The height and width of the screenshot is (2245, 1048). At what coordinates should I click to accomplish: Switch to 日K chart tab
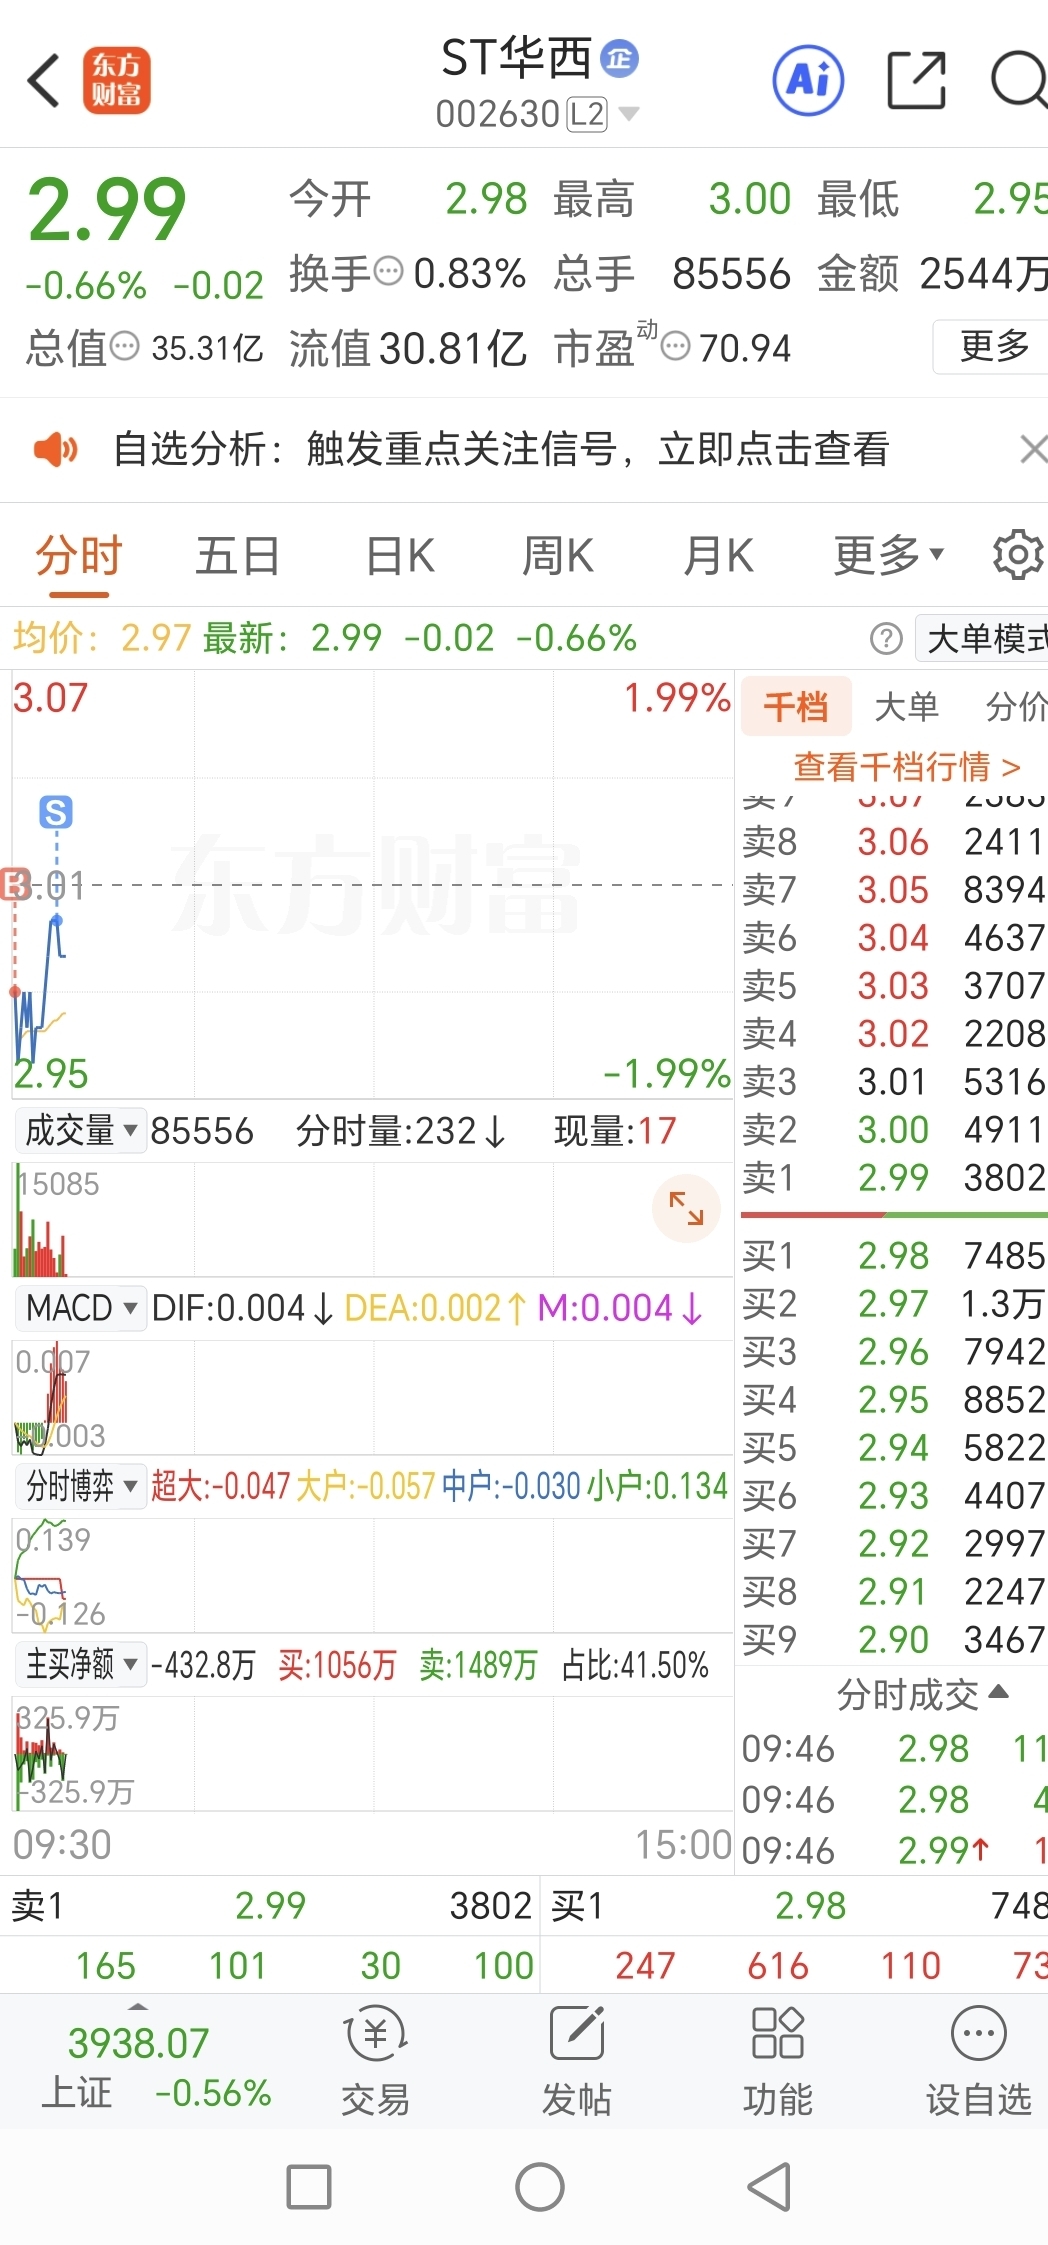coord(400,556)
